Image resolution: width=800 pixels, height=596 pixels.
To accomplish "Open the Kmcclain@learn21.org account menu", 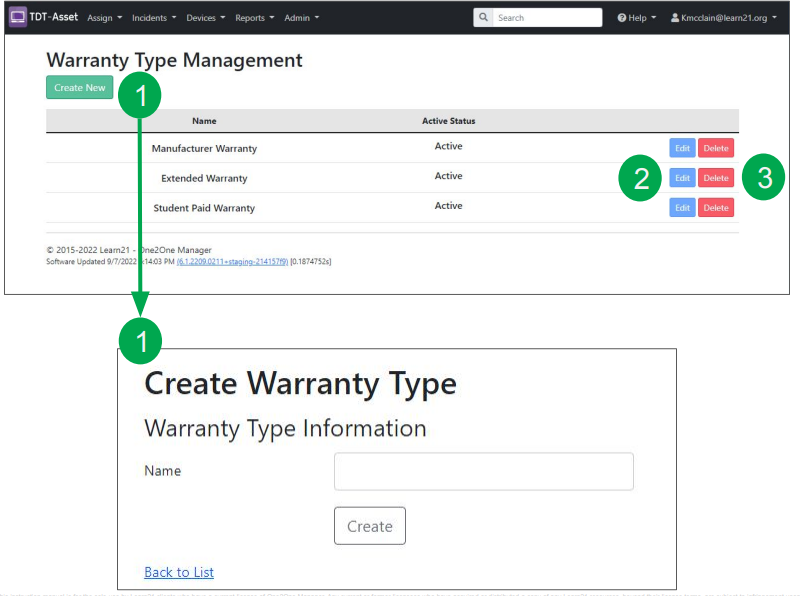I will [723, 18].
